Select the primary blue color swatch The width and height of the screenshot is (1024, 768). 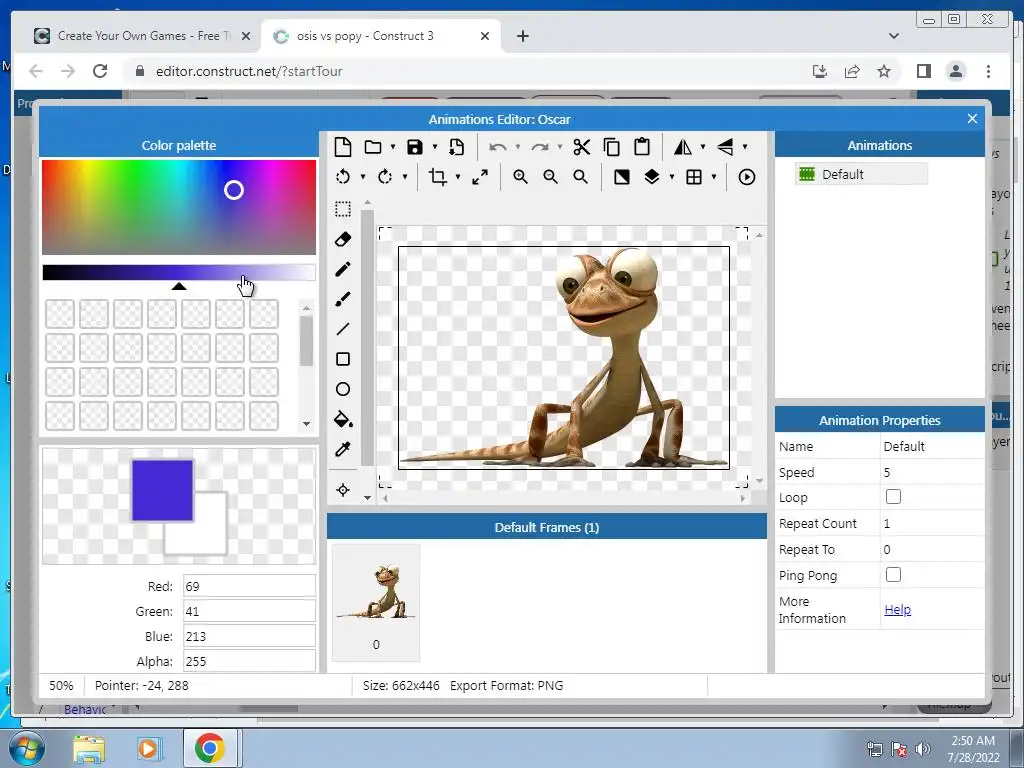coord(162,490)
